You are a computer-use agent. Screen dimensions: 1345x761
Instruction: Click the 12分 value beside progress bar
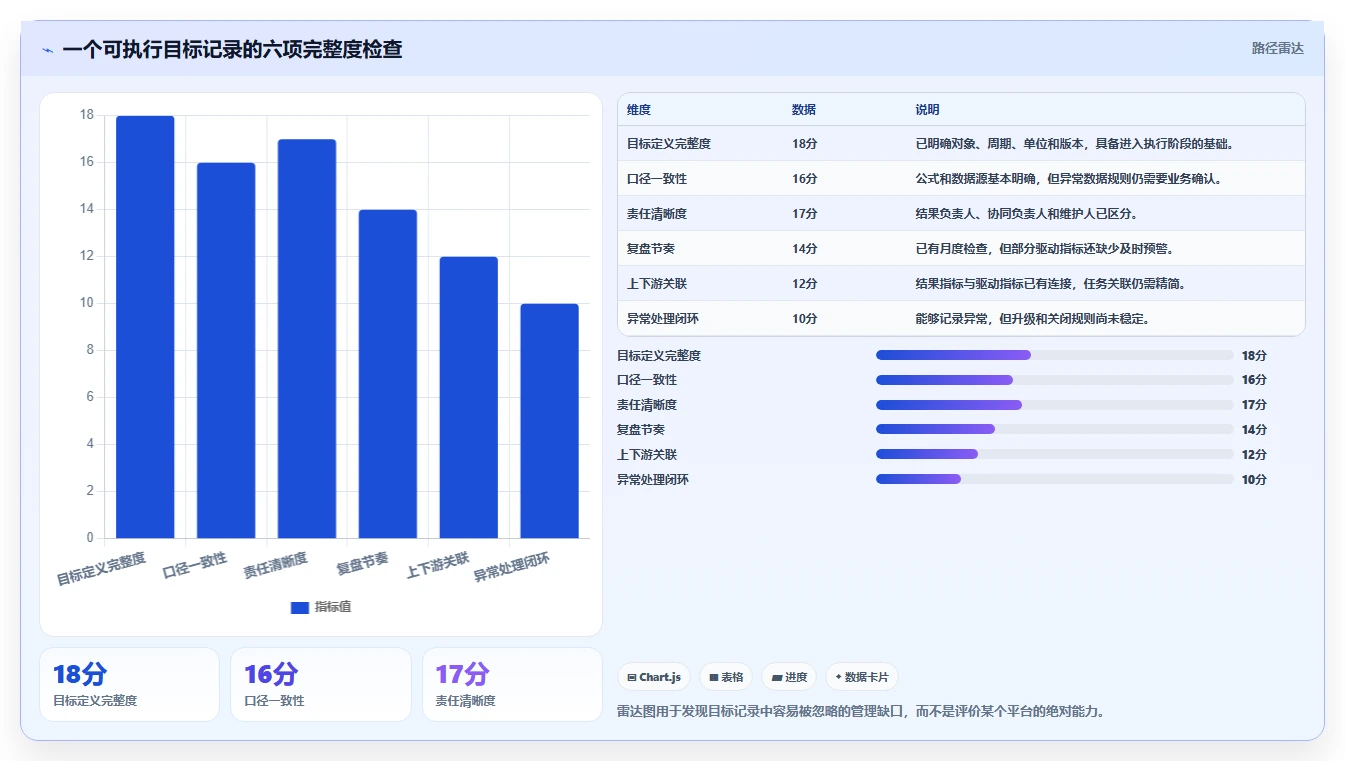1254,454
